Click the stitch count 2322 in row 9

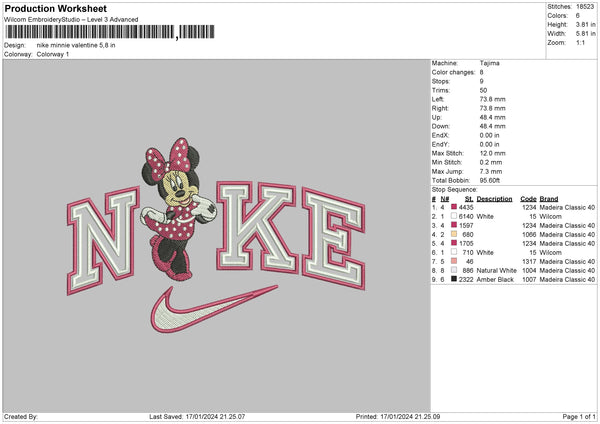tap(466, 279)
